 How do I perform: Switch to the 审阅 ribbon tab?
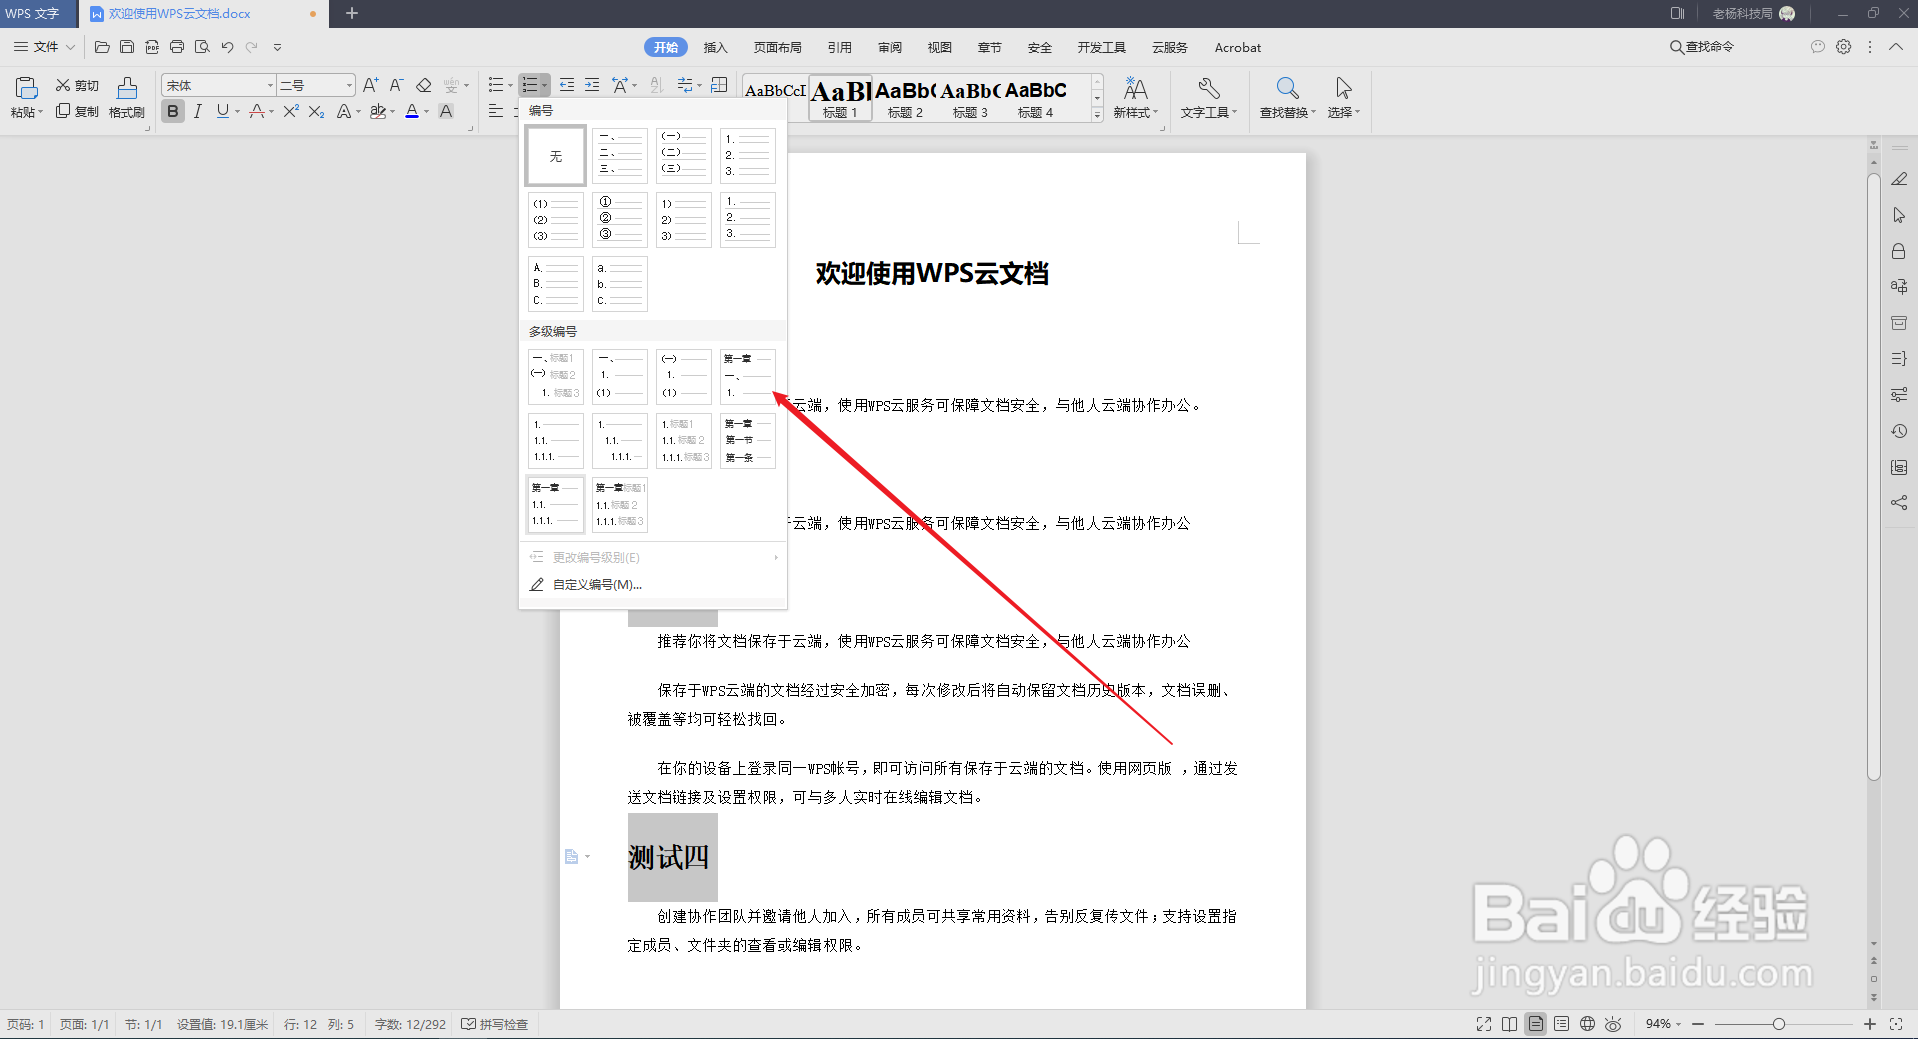[x=889, y=47]
